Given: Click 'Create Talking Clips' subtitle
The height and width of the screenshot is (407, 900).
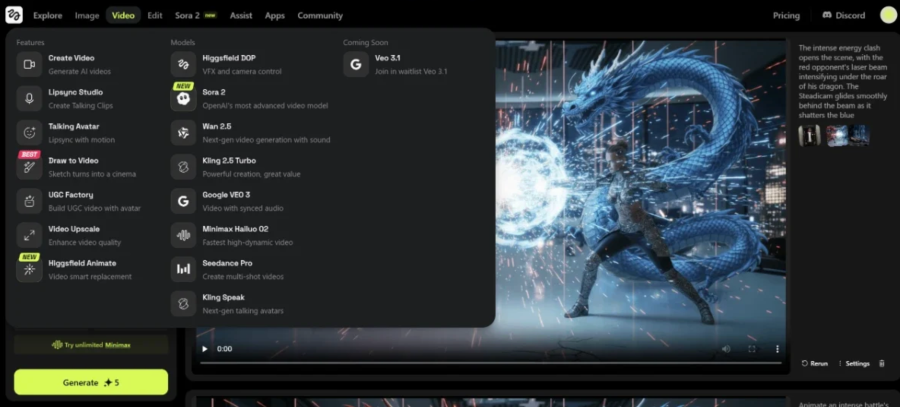Looking at the screenshot, I should [81, 106].
